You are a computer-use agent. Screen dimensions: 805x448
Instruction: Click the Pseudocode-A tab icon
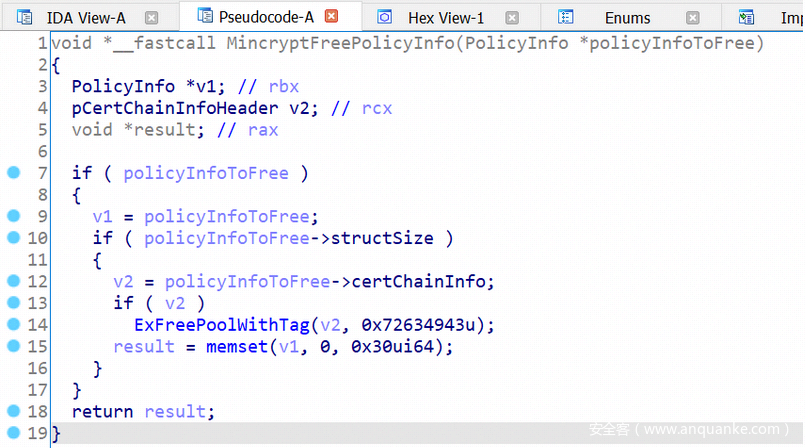[205, 16]
